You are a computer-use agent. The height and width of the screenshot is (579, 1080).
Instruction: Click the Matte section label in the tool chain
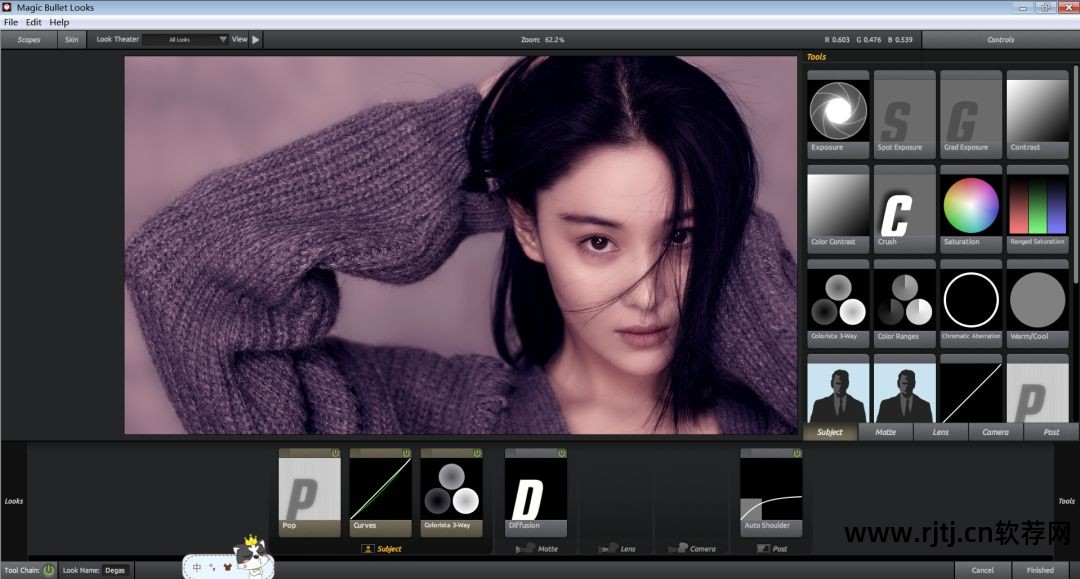(537, 549)
